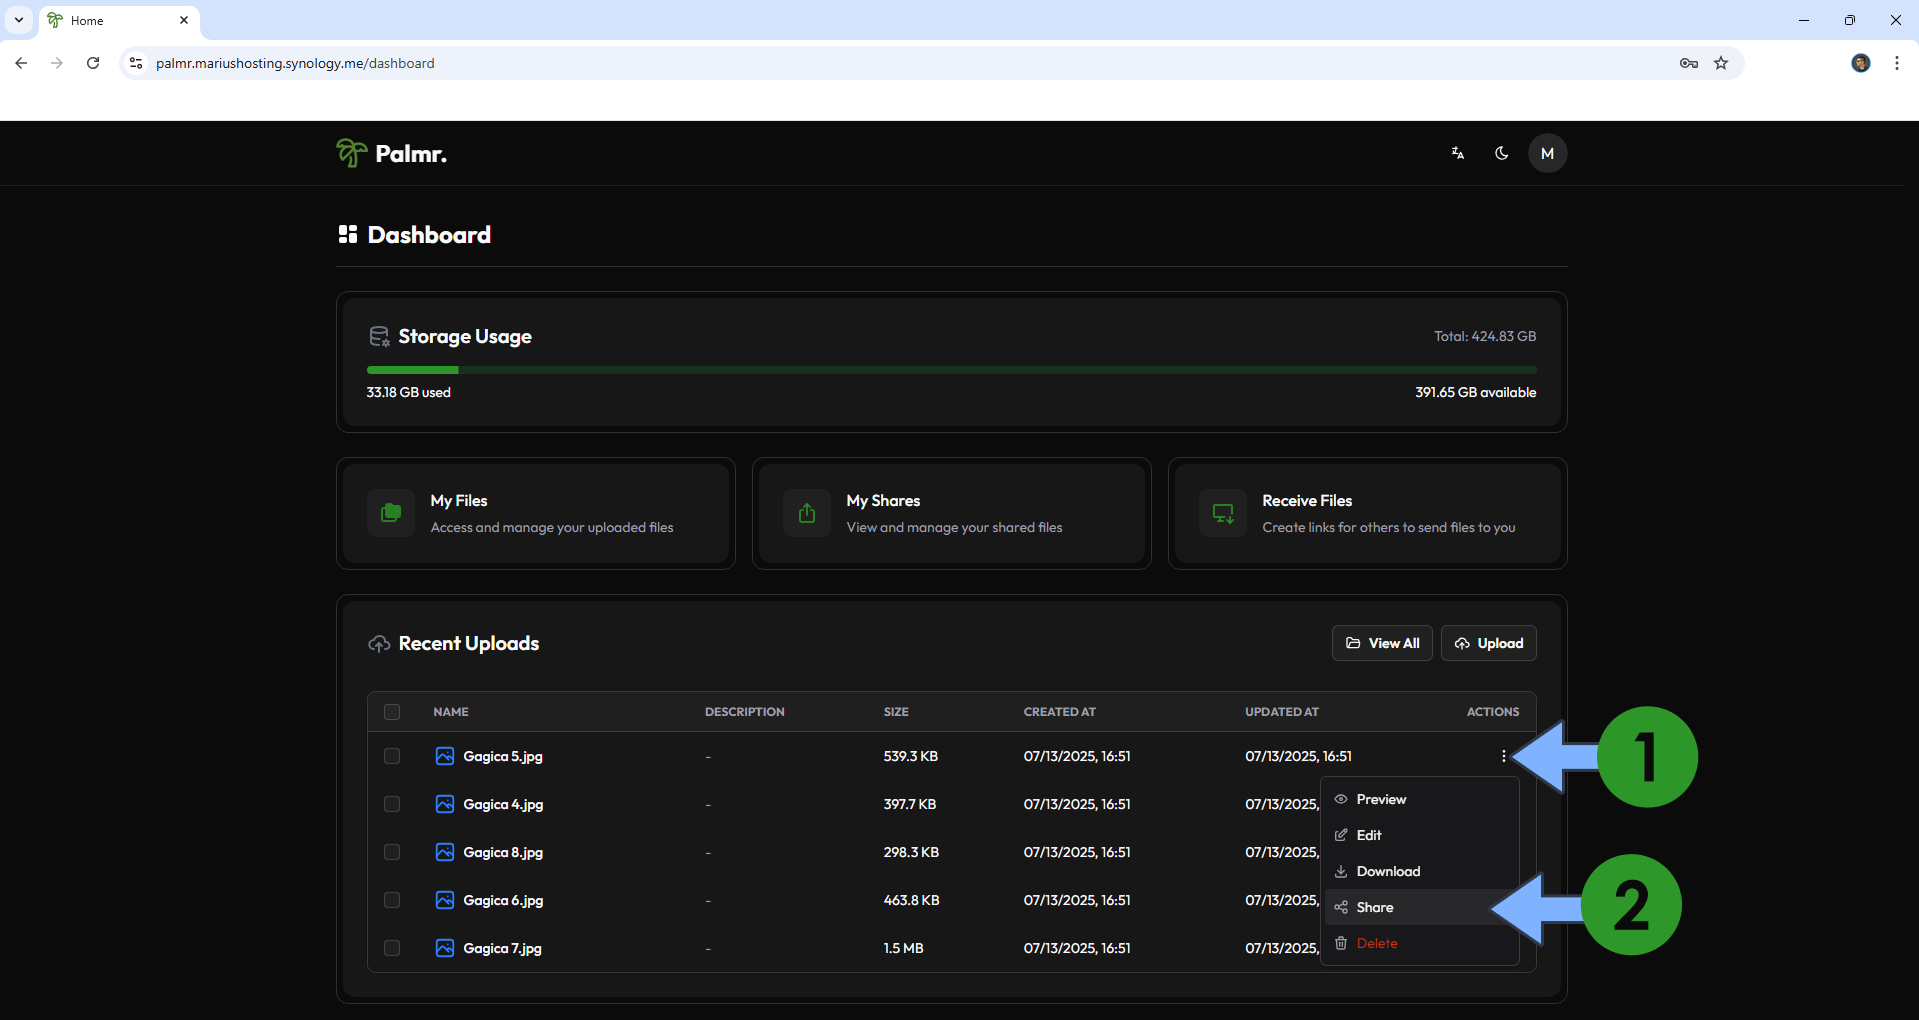Check the box for Gagica 6.jpg

392,900
